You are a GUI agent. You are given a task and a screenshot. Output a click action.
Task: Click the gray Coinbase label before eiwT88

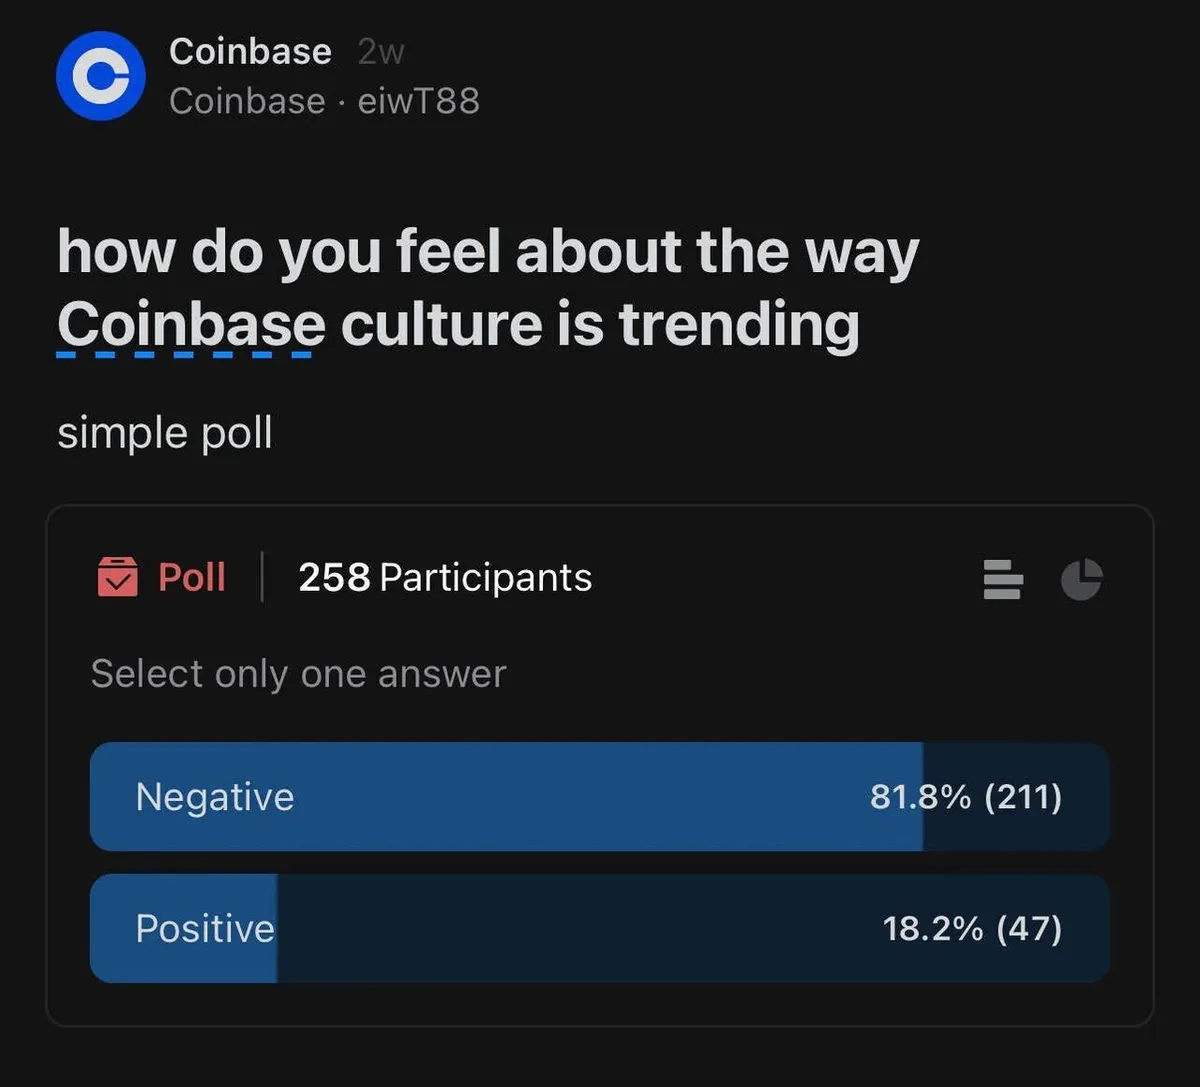click(247, 101)
